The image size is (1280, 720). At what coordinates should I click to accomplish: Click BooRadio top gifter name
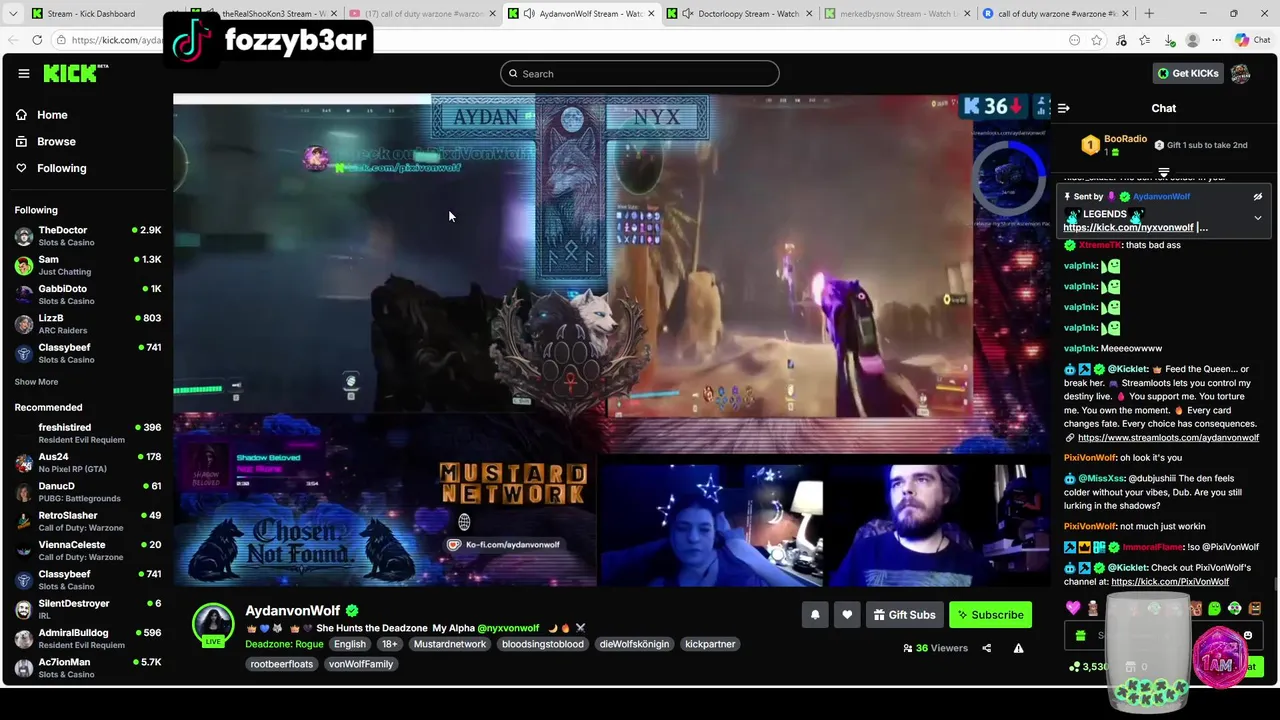click(1125, 139)
